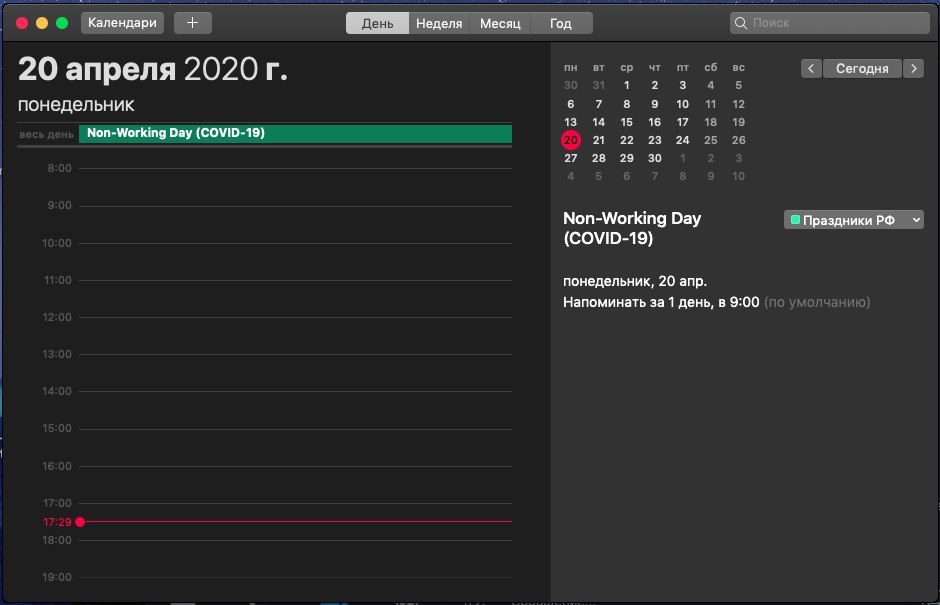The image size is (940, 605).
Task: Click the green Праздники РФ color swatch
Action: (795, 220)
